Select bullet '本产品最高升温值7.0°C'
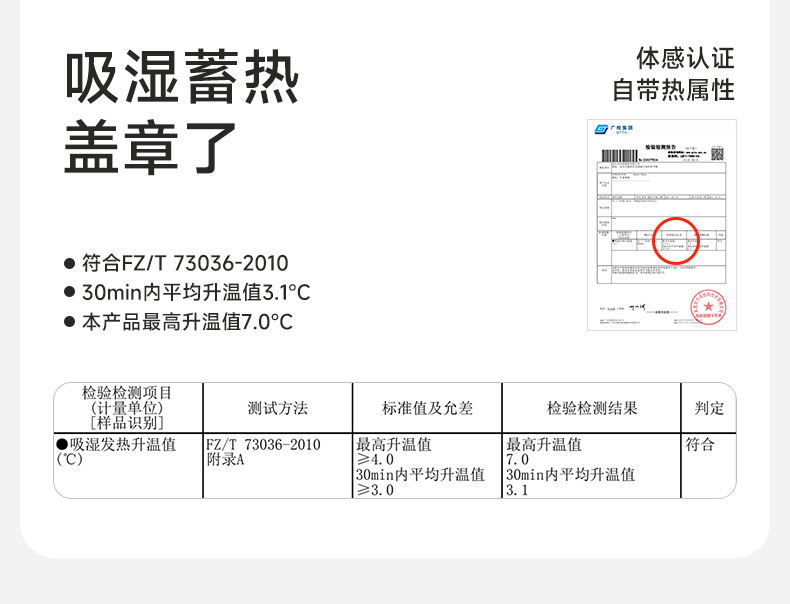Image resolution: width=790 pixels, height=604 pixels. point(179,322)
